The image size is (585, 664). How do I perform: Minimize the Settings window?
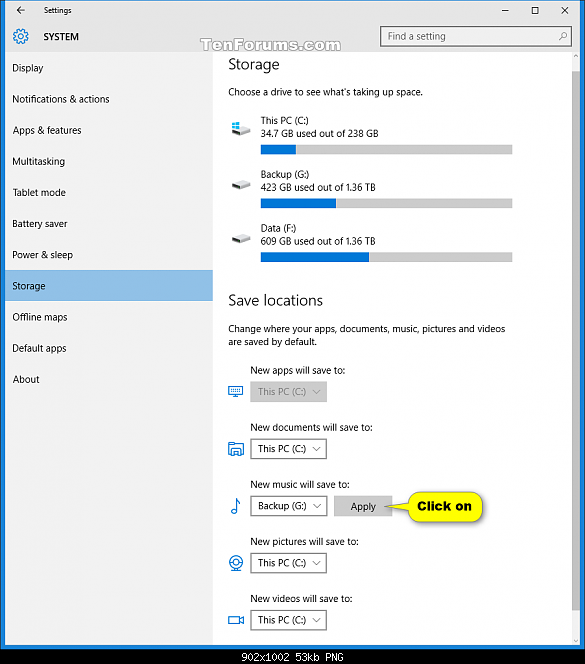tap(505, 11)
